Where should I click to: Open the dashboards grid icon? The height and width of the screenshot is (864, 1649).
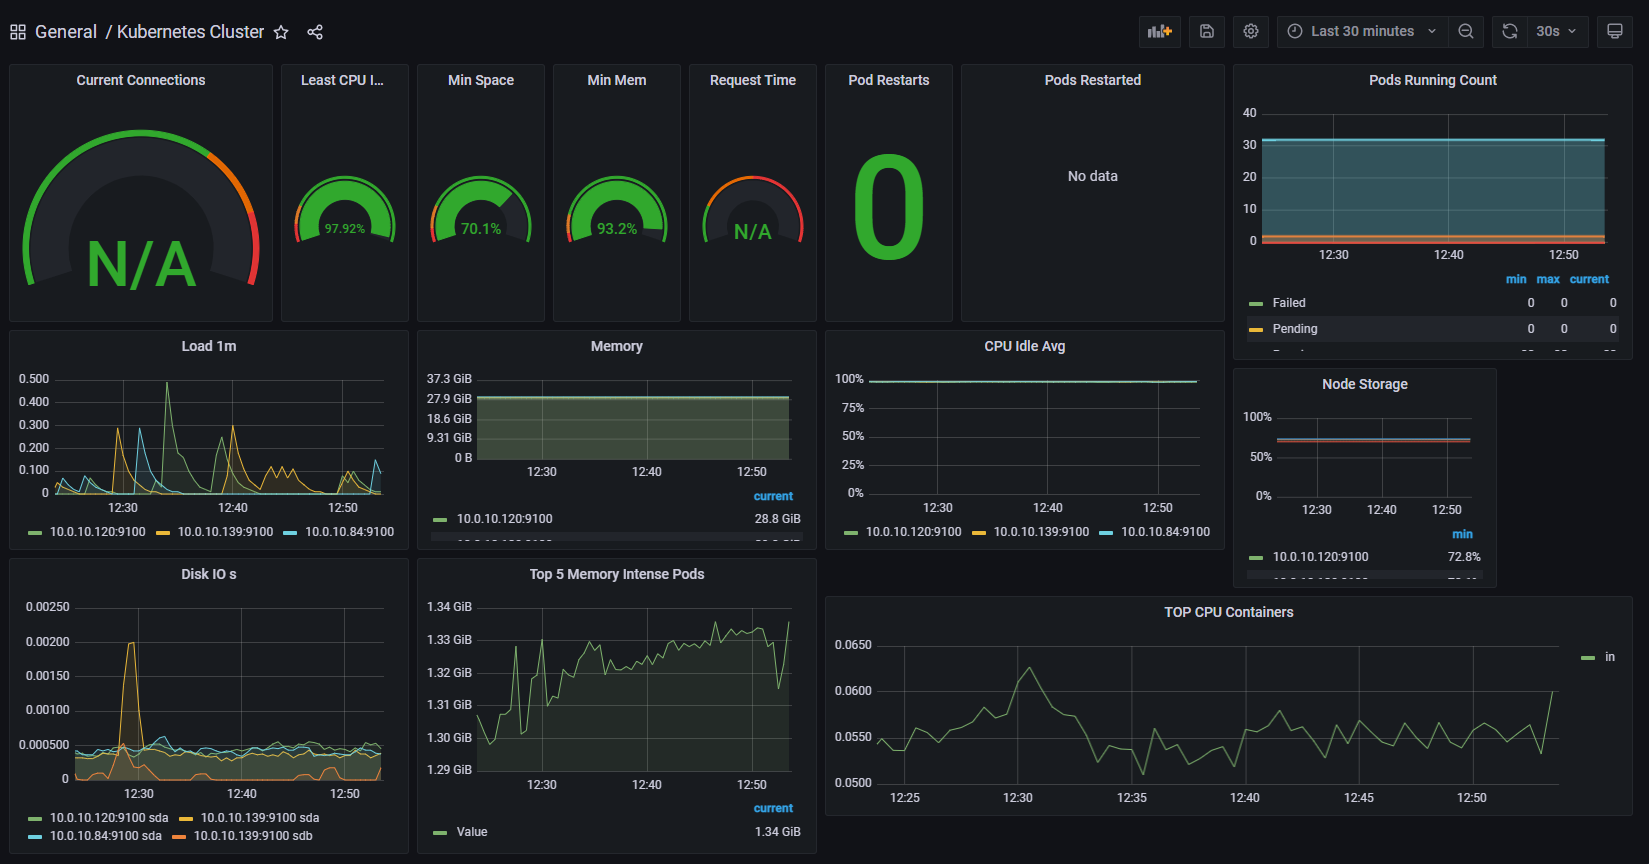[18, 32]
